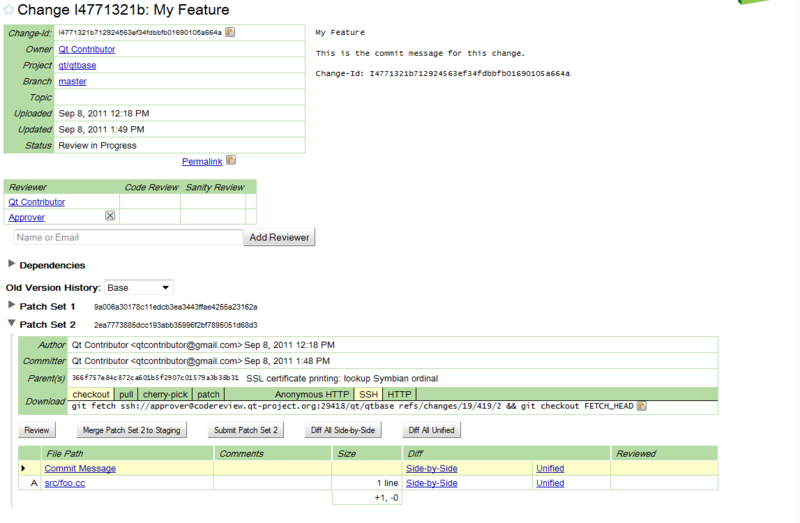Copy the Change-Id using the clipboard icon
800x523 pixels.
click(x=230, y=32)
